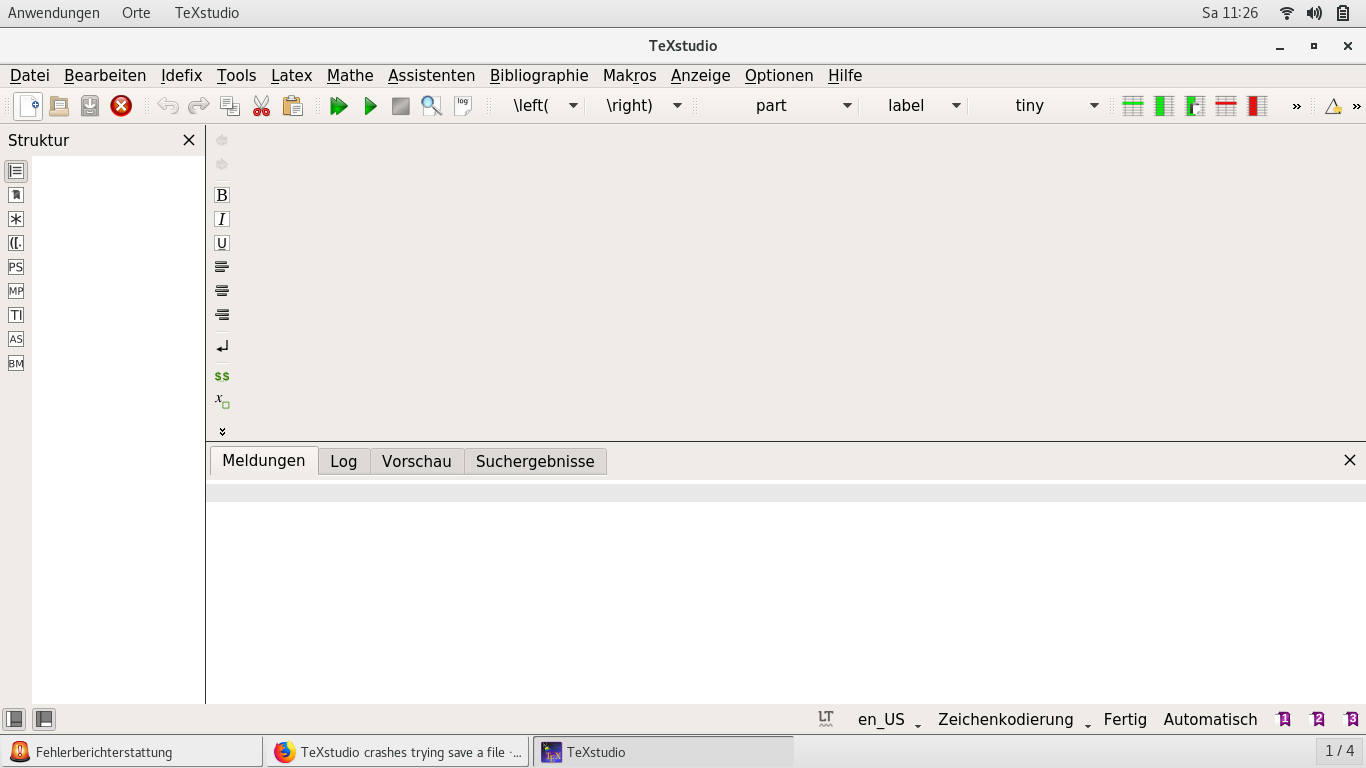
Task: Switch to Fehlerberichterstattung in the taskbar
Action: click(x=132, y=752)
